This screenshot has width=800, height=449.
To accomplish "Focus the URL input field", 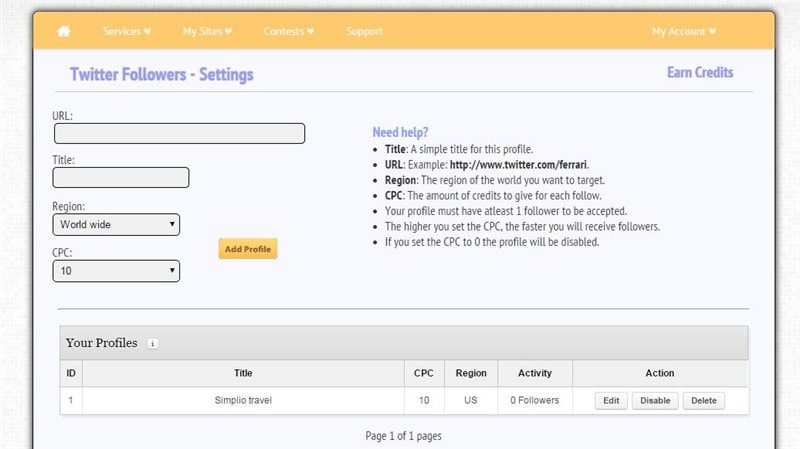I will [x=179, y=134].
